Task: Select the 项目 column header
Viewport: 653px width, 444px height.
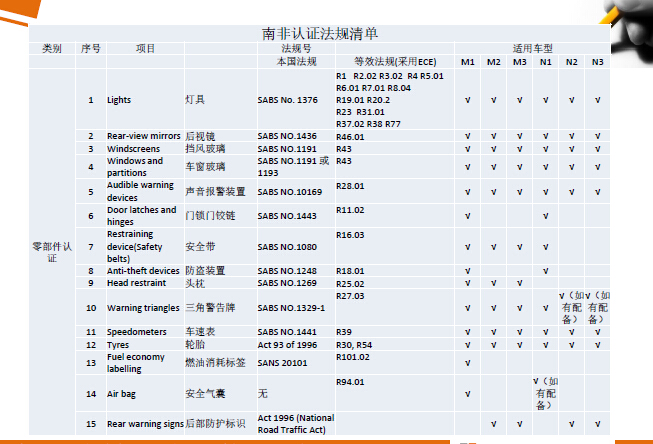Action: [145, 49]
